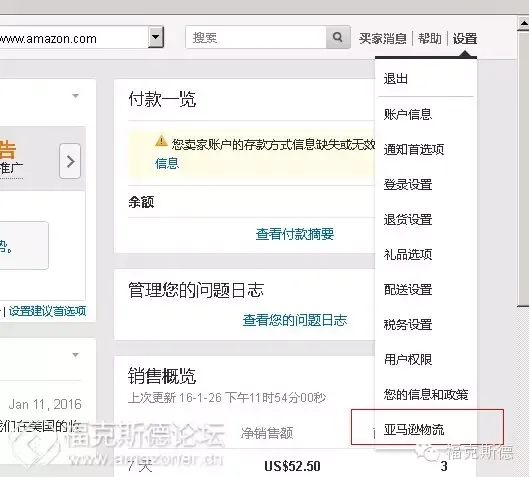Click the 查看付款摘要 link
The width and height of the screenshot is (529, 477).
(x=295, y=234)
